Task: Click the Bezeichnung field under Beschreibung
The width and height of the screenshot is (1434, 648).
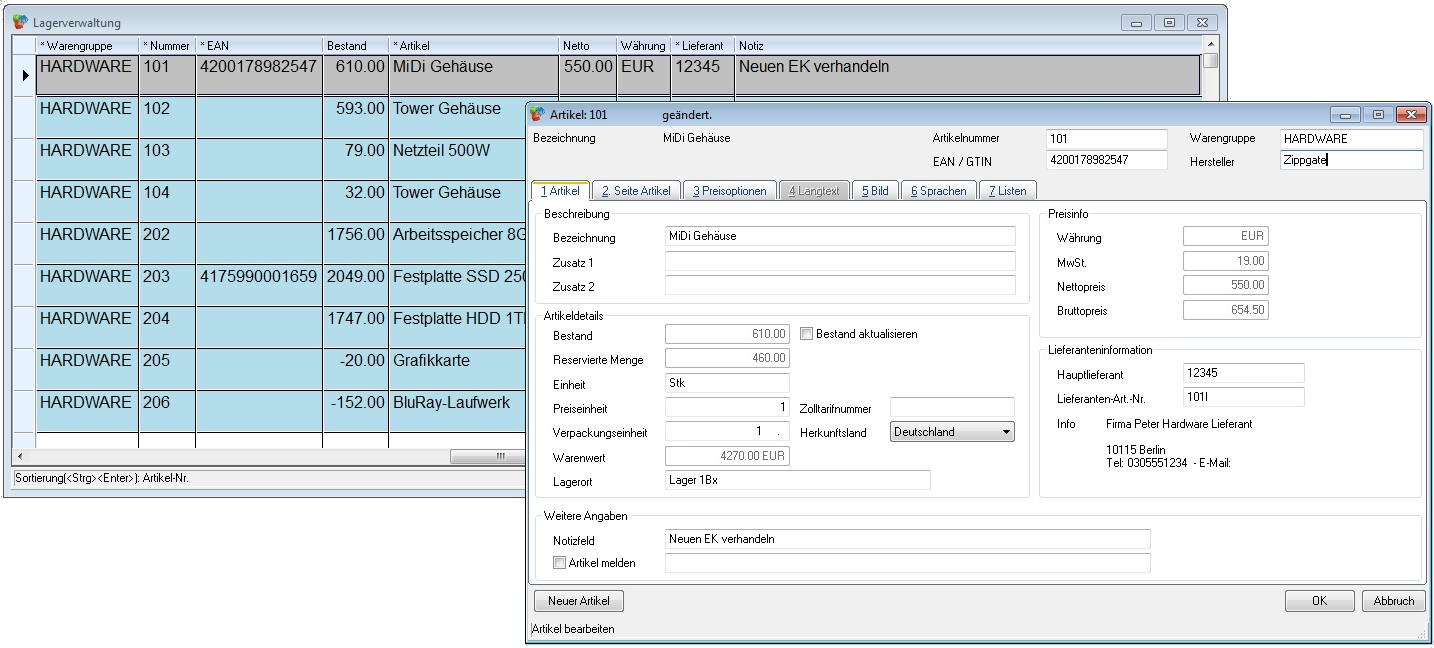Action: point(840,236)
